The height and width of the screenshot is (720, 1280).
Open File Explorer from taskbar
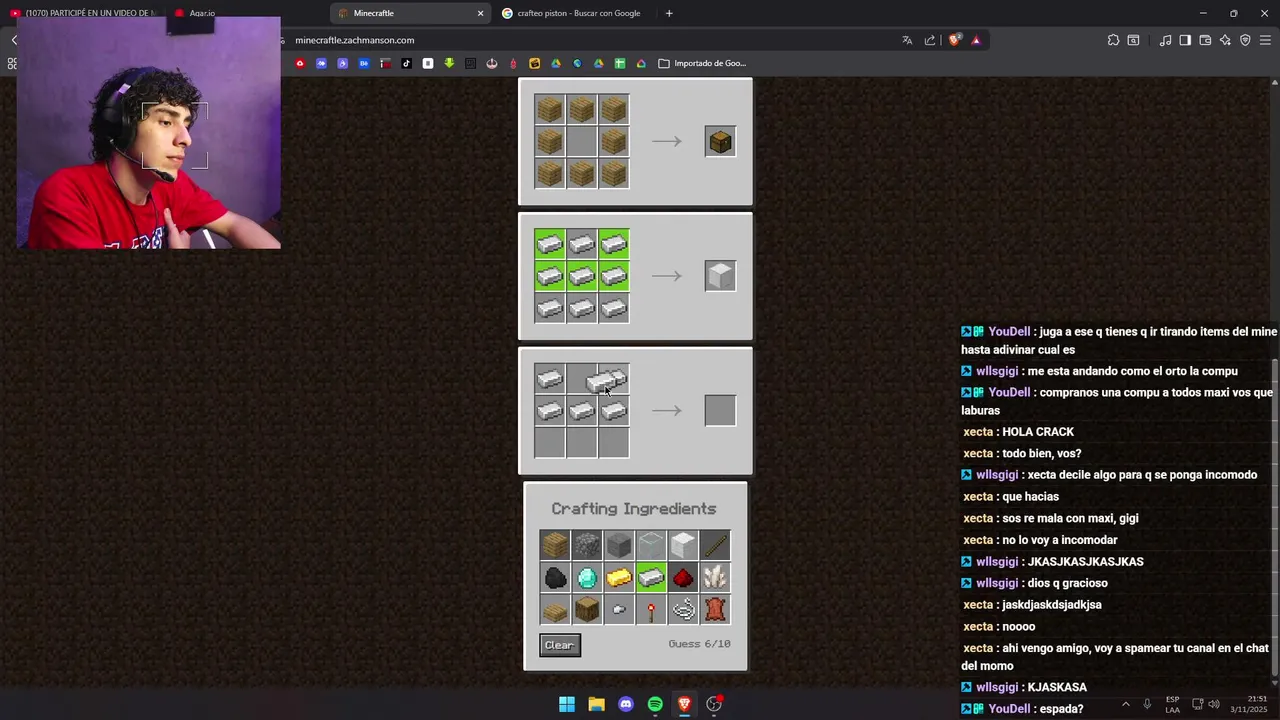point(596,704)
